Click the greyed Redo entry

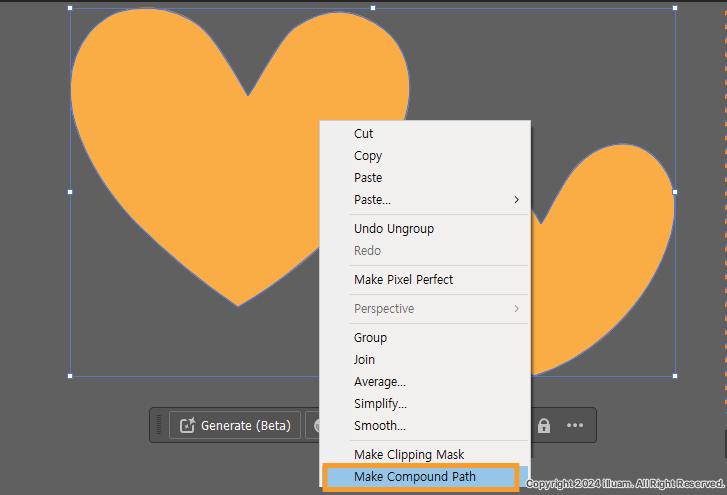coord(425,251)
